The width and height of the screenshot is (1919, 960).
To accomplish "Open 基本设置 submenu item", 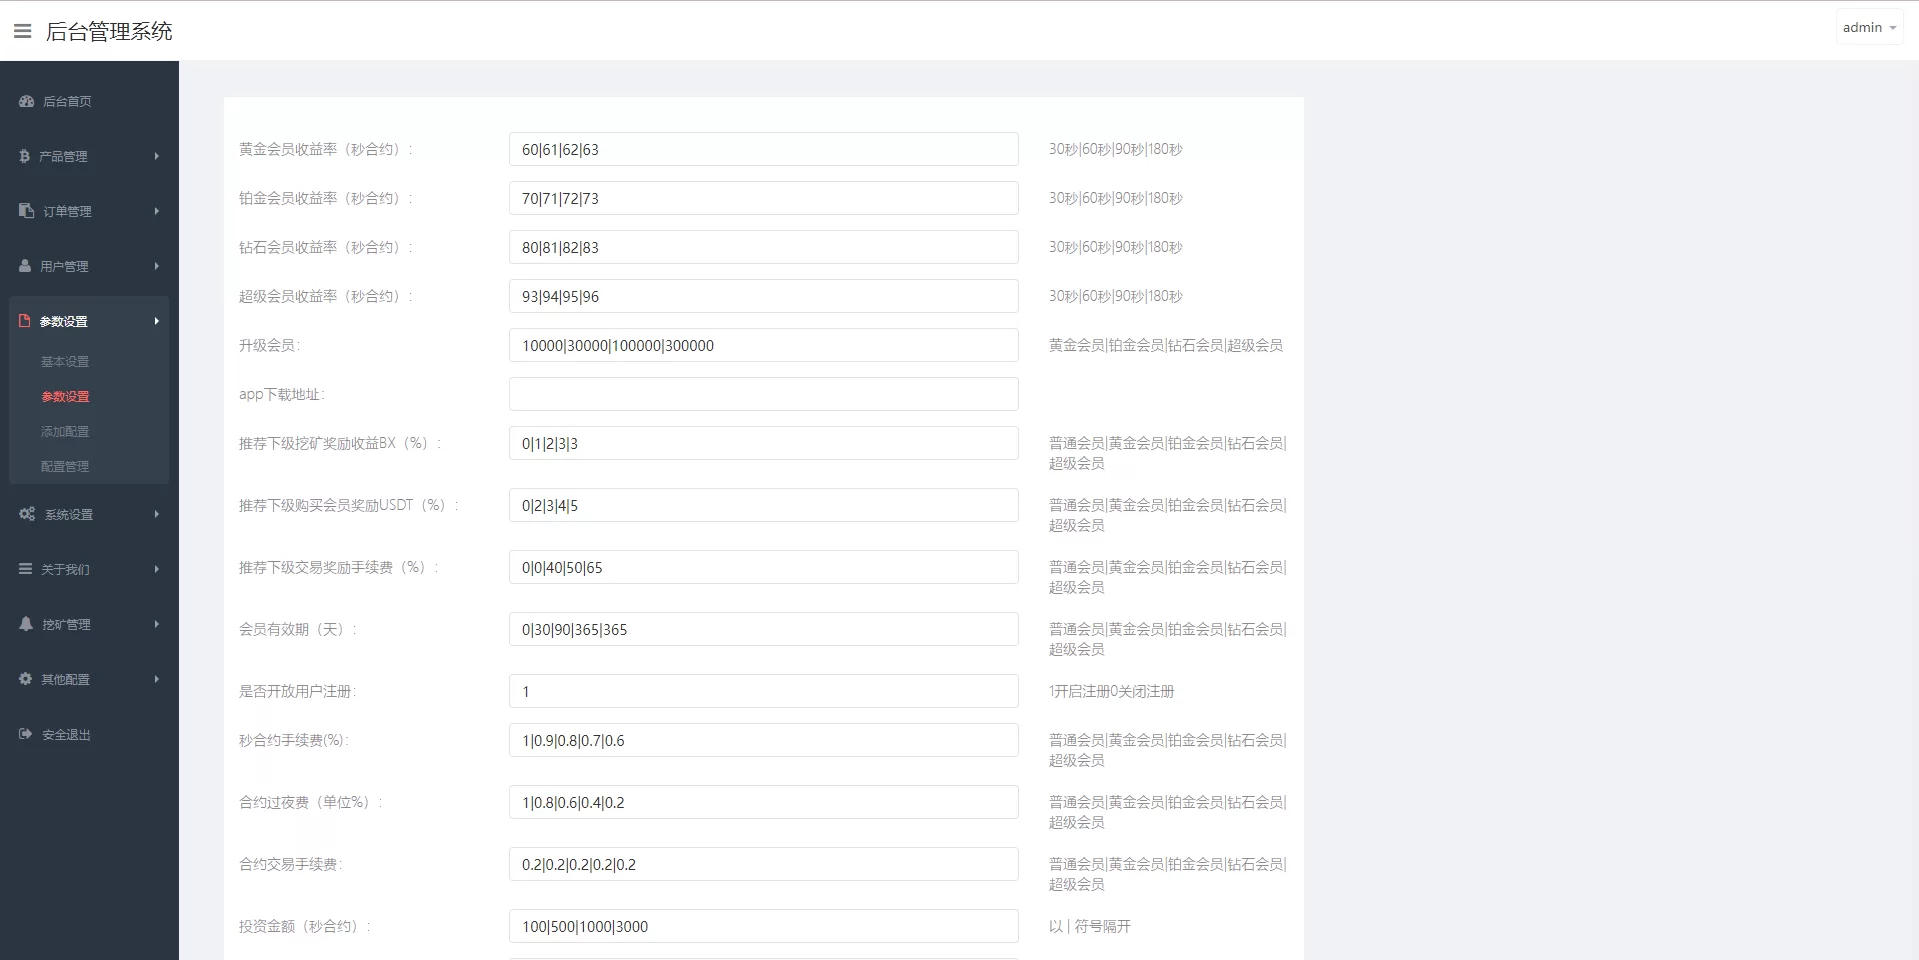I will point(65,361).
